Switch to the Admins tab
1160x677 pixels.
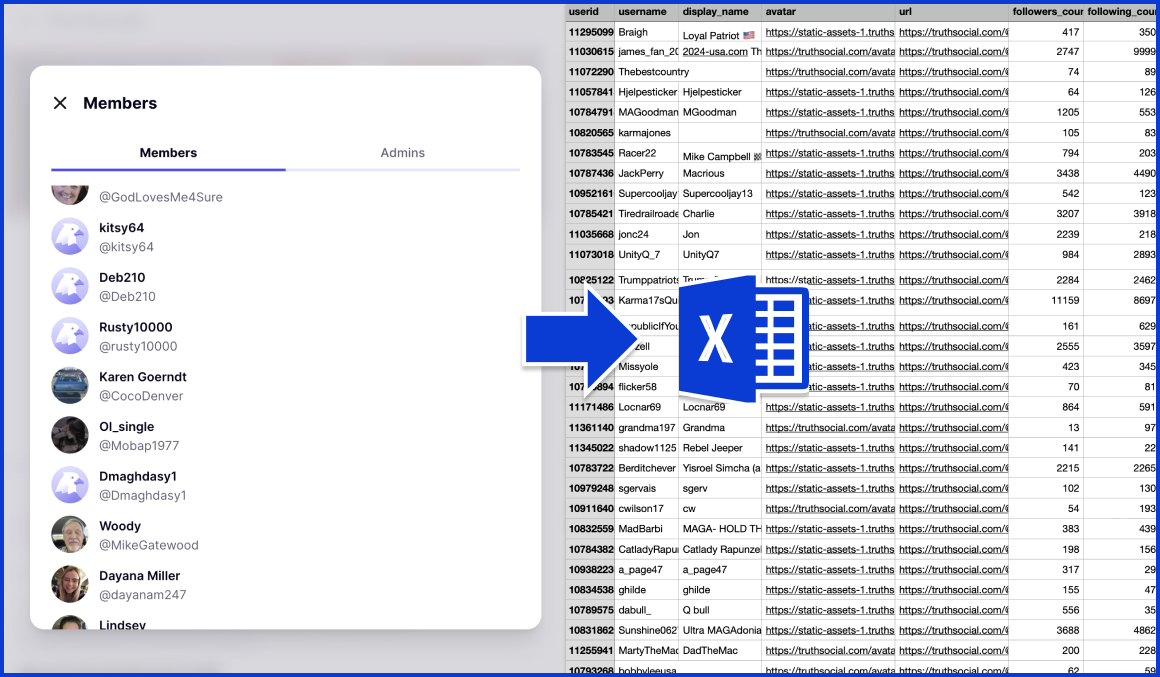click(402, 153)
